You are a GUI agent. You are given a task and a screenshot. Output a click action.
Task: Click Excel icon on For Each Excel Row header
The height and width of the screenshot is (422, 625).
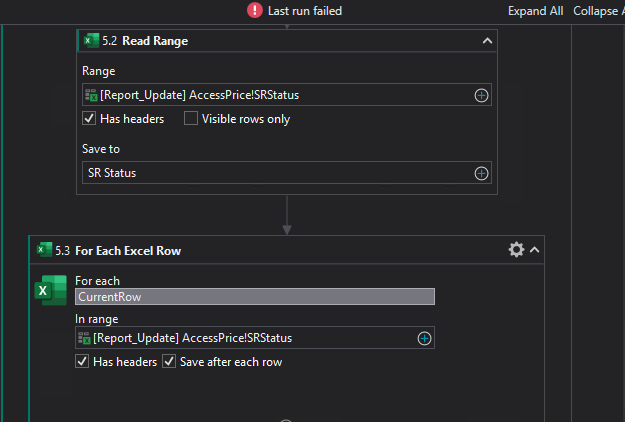[44, 250]
